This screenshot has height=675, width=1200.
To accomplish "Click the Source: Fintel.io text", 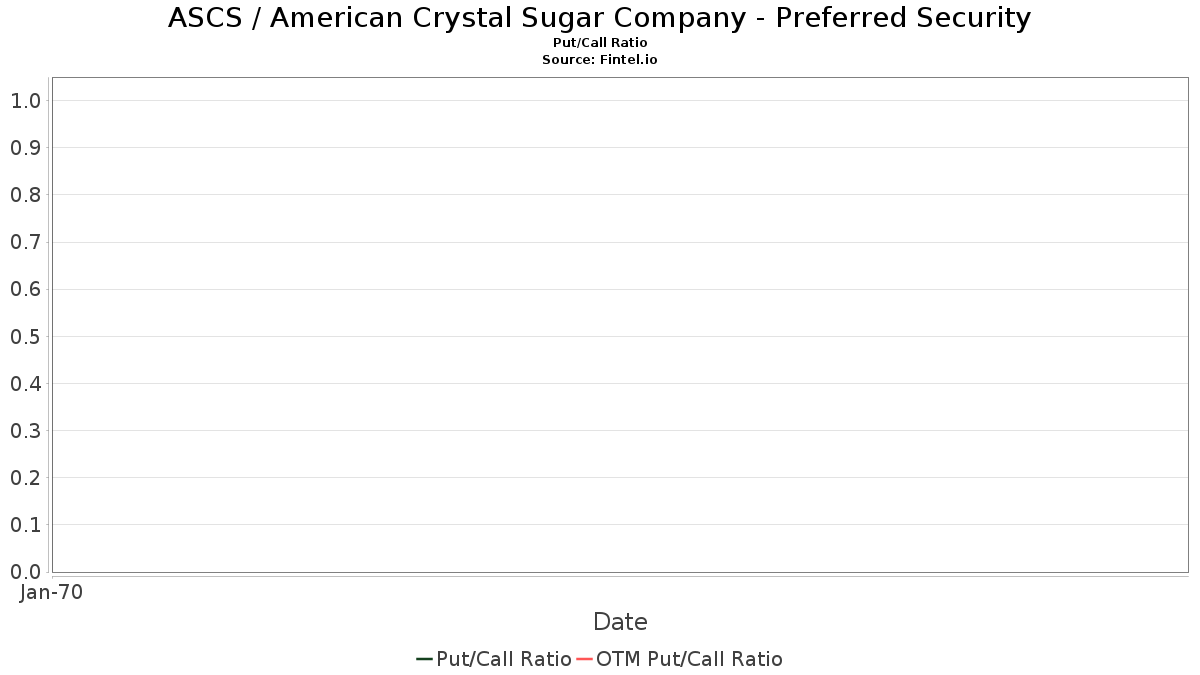I will click(600, 60).
